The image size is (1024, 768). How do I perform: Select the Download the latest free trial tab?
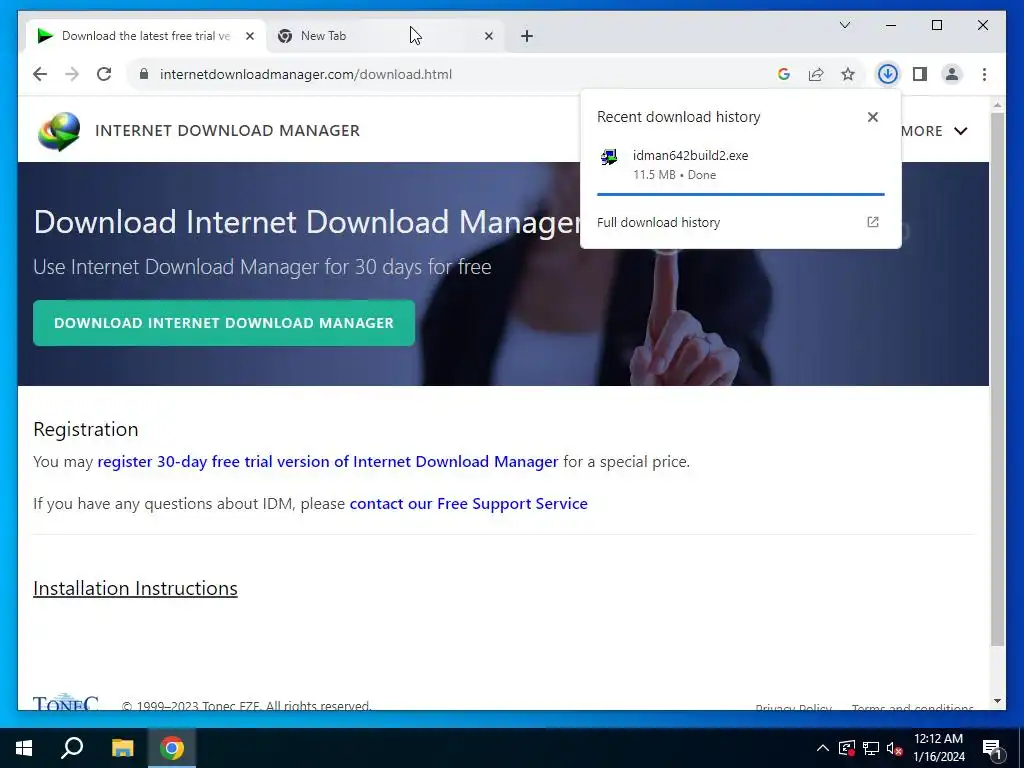coord(146,36)
